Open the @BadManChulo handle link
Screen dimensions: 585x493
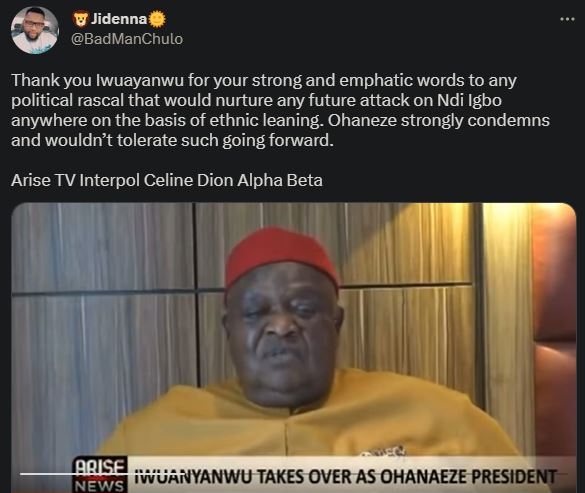coord(127,39)
